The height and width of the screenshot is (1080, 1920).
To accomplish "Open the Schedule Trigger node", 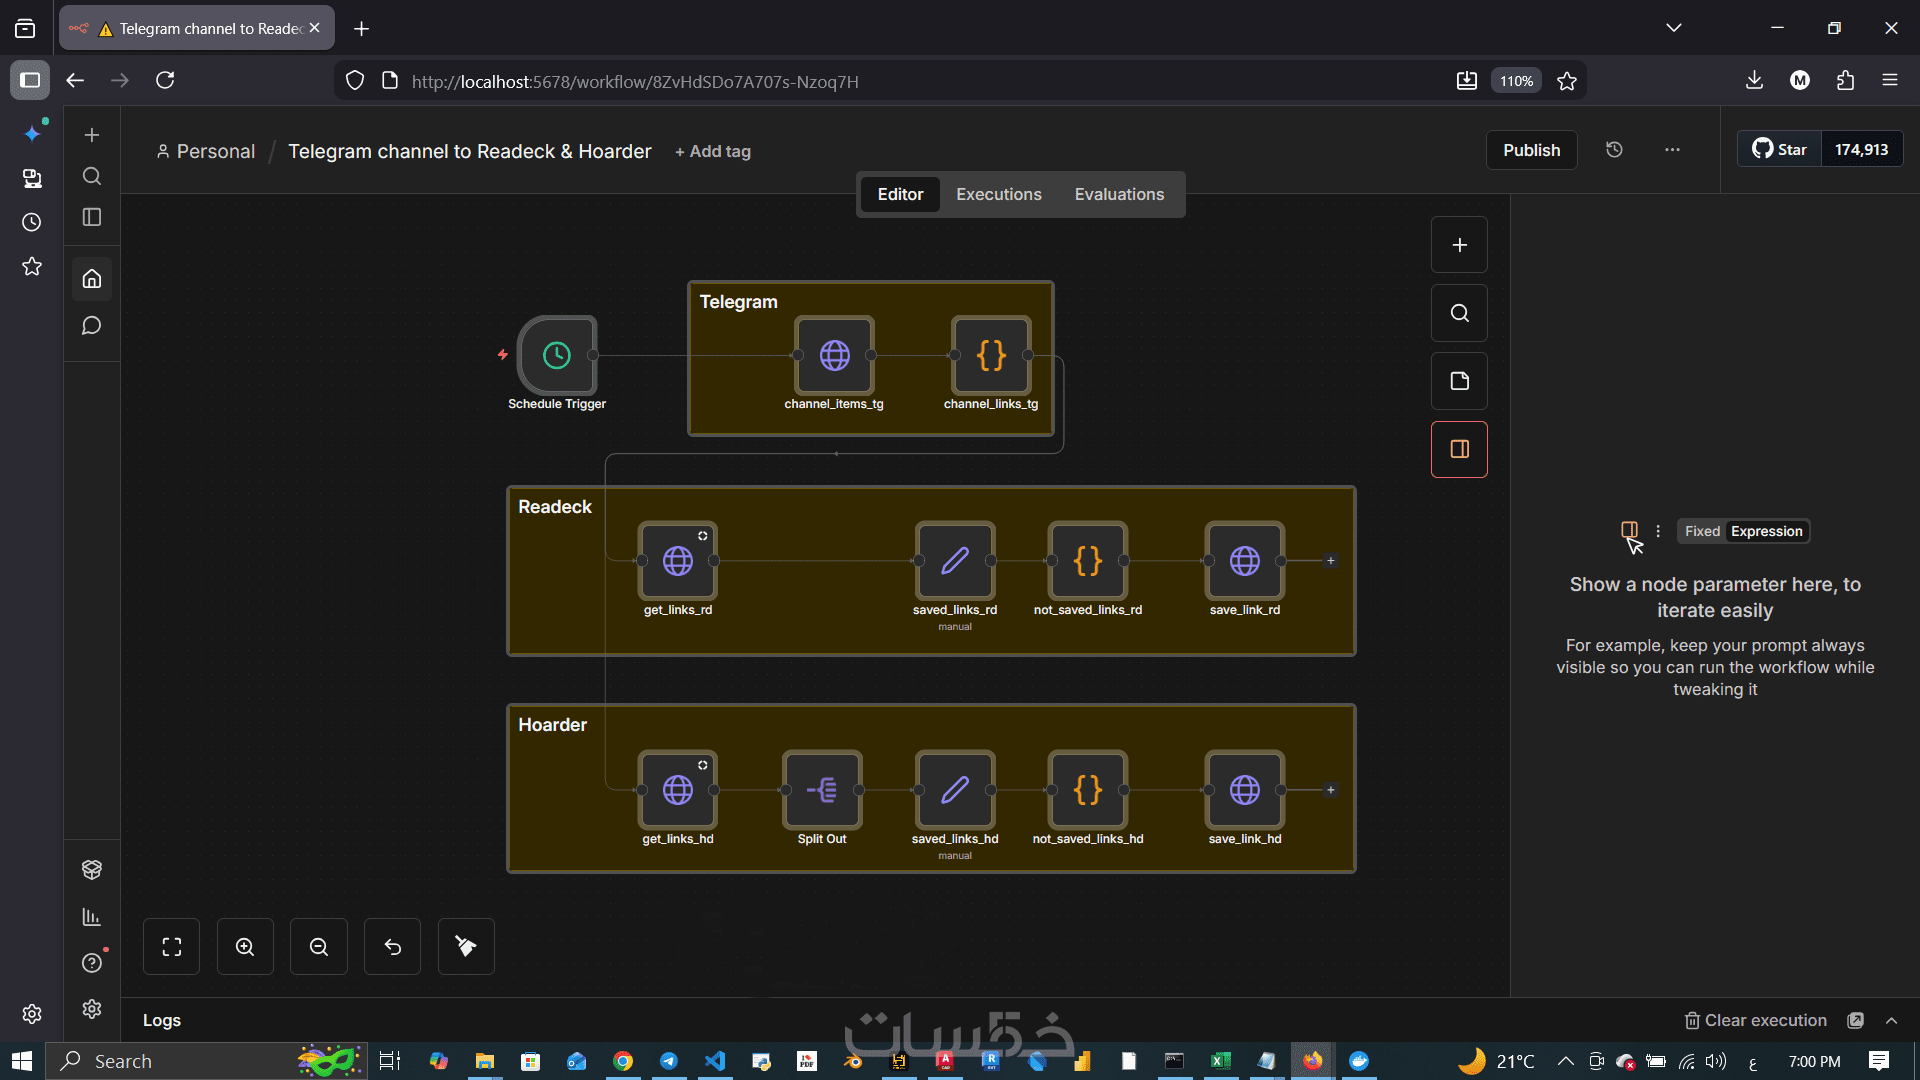I will pyautogui.click(x=557, y=355).
